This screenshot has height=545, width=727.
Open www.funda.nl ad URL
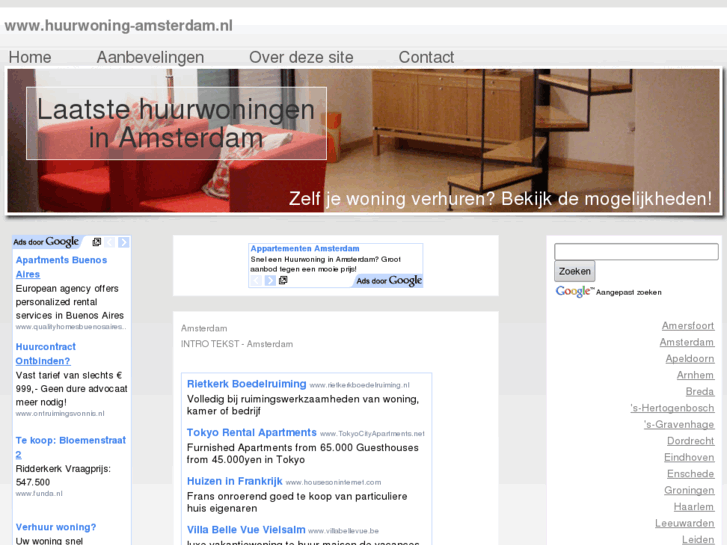tap(39, 493)
